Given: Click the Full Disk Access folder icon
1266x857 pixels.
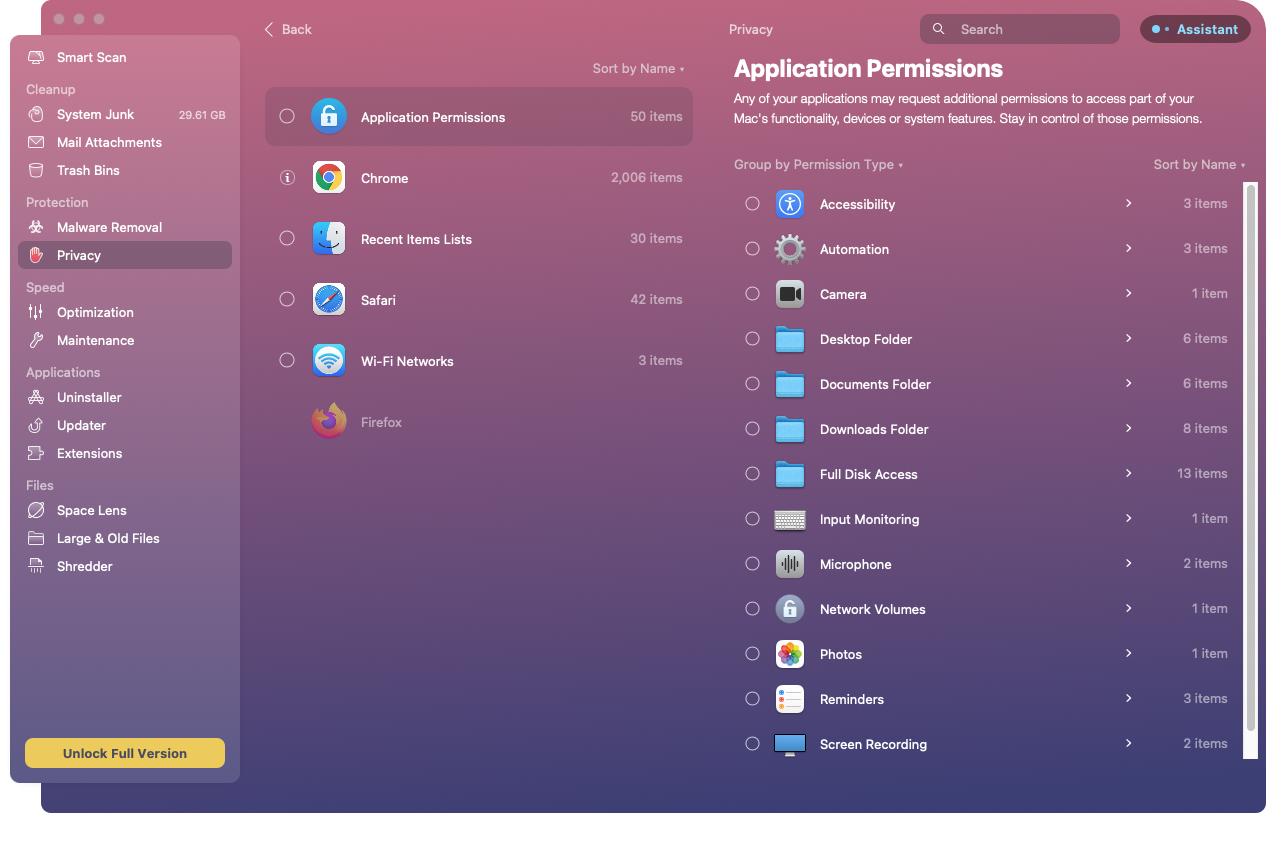Looking at the screenshot, I should [x=790, y=474].
